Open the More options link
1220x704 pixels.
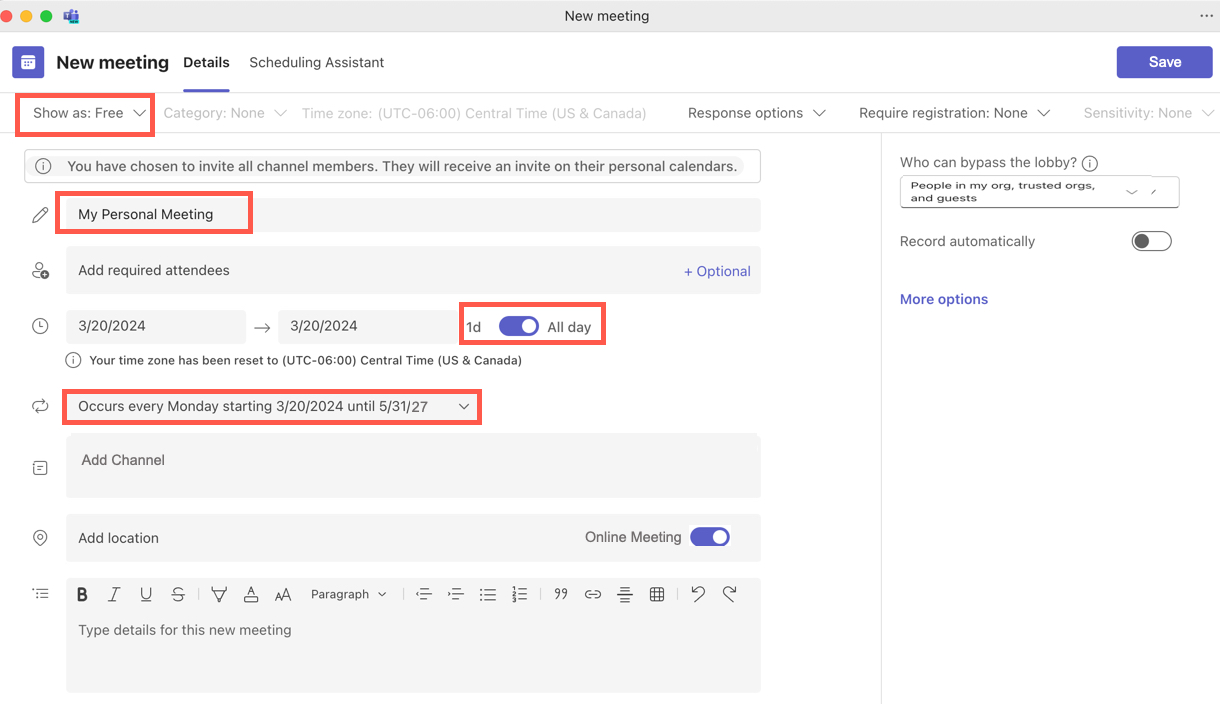click(943, 299)
